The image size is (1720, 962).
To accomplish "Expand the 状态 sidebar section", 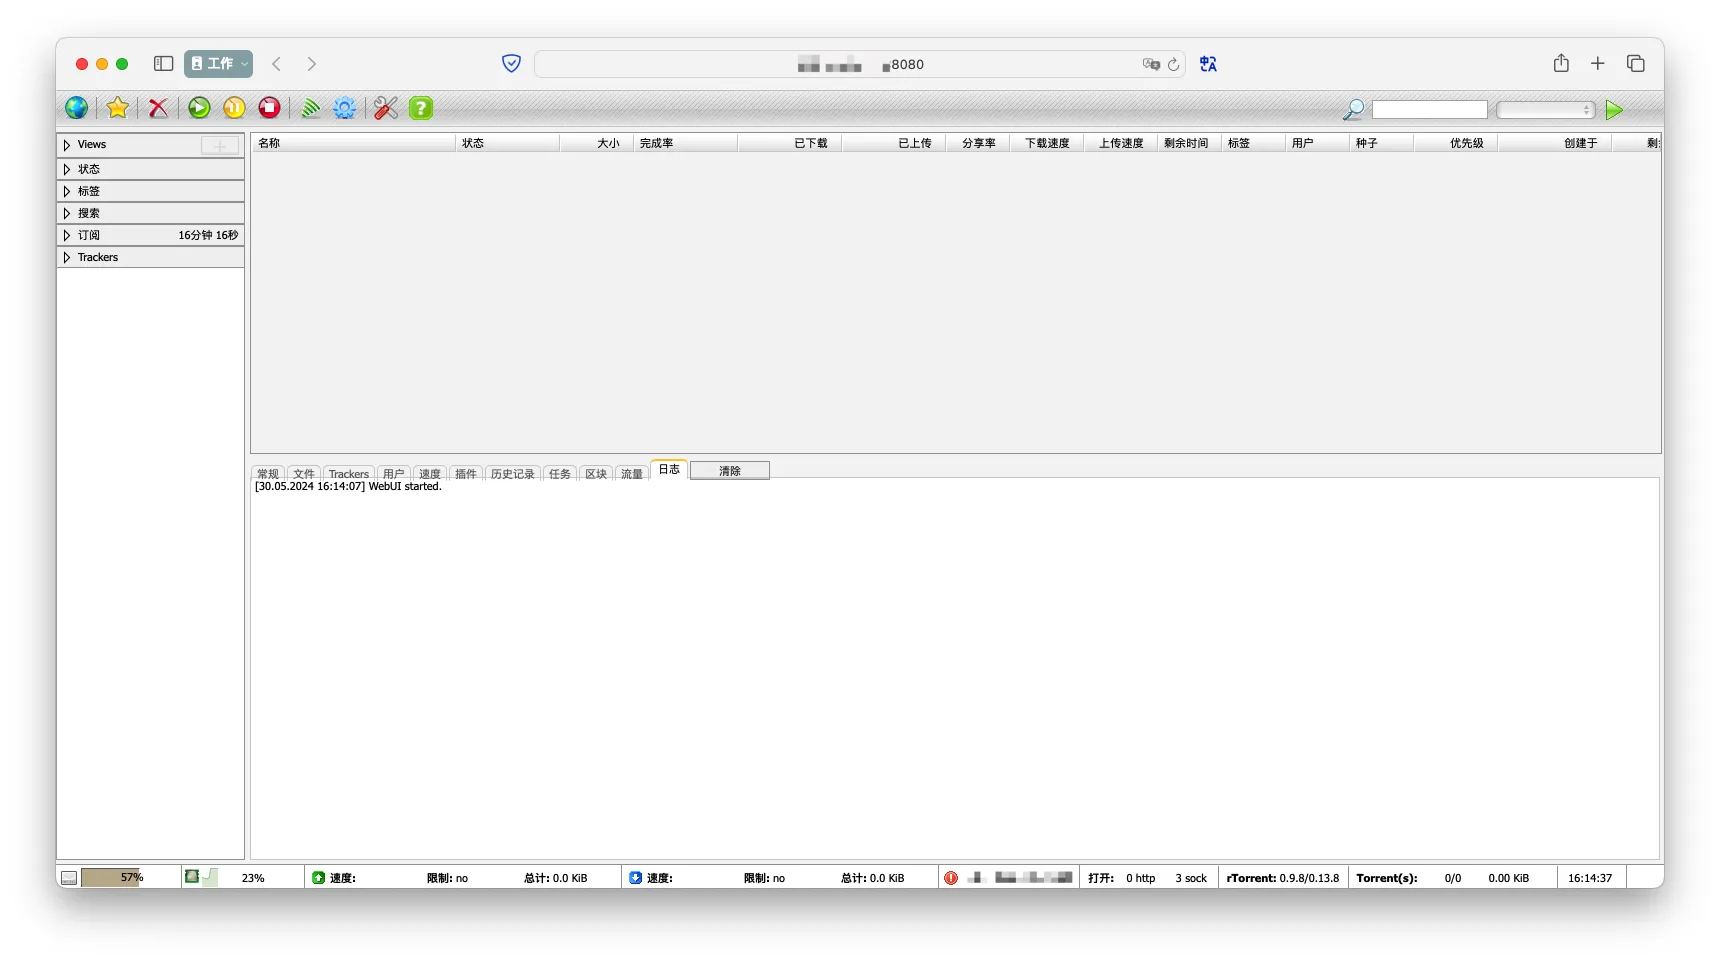I will coord(67,169).
